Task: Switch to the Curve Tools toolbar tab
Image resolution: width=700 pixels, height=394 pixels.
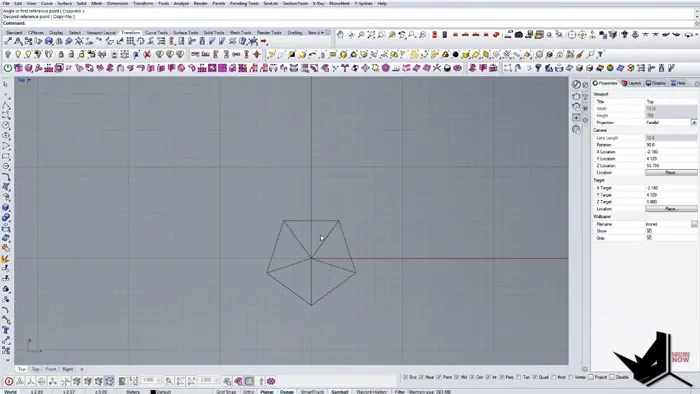Action: click(156, 33)
